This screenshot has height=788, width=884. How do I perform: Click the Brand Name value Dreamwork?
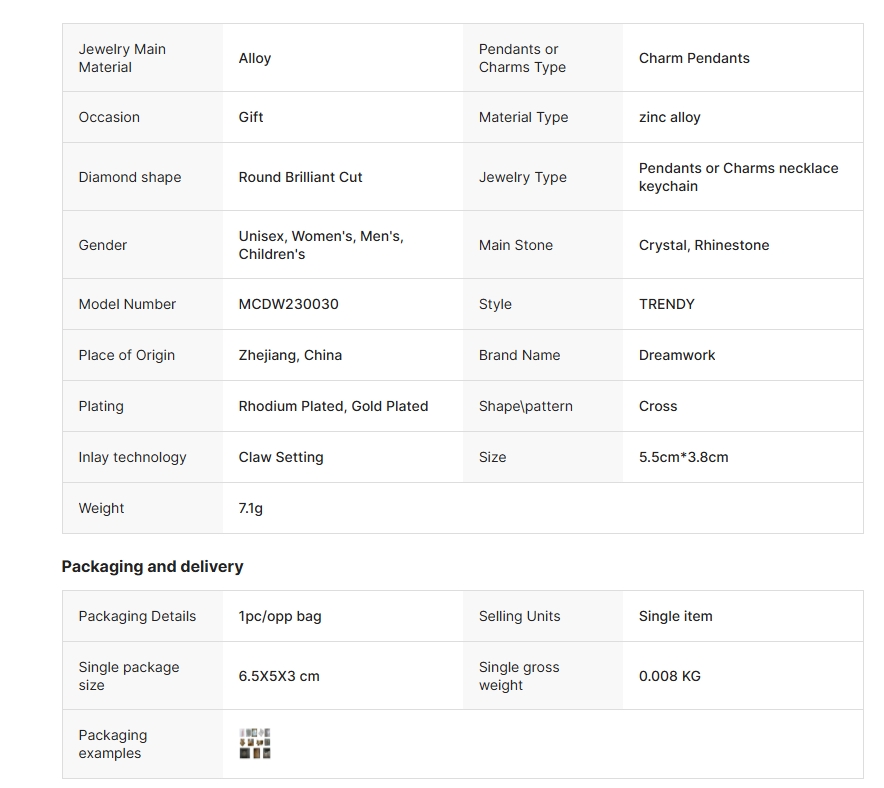click(x=677, y=355)
